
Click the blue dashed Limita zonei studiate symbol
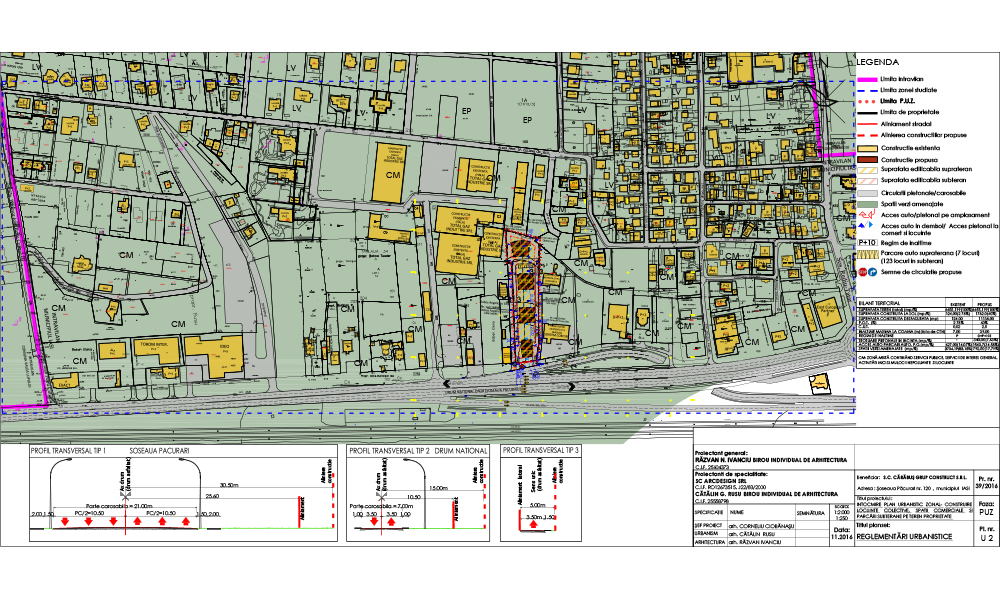click(865, 91)
